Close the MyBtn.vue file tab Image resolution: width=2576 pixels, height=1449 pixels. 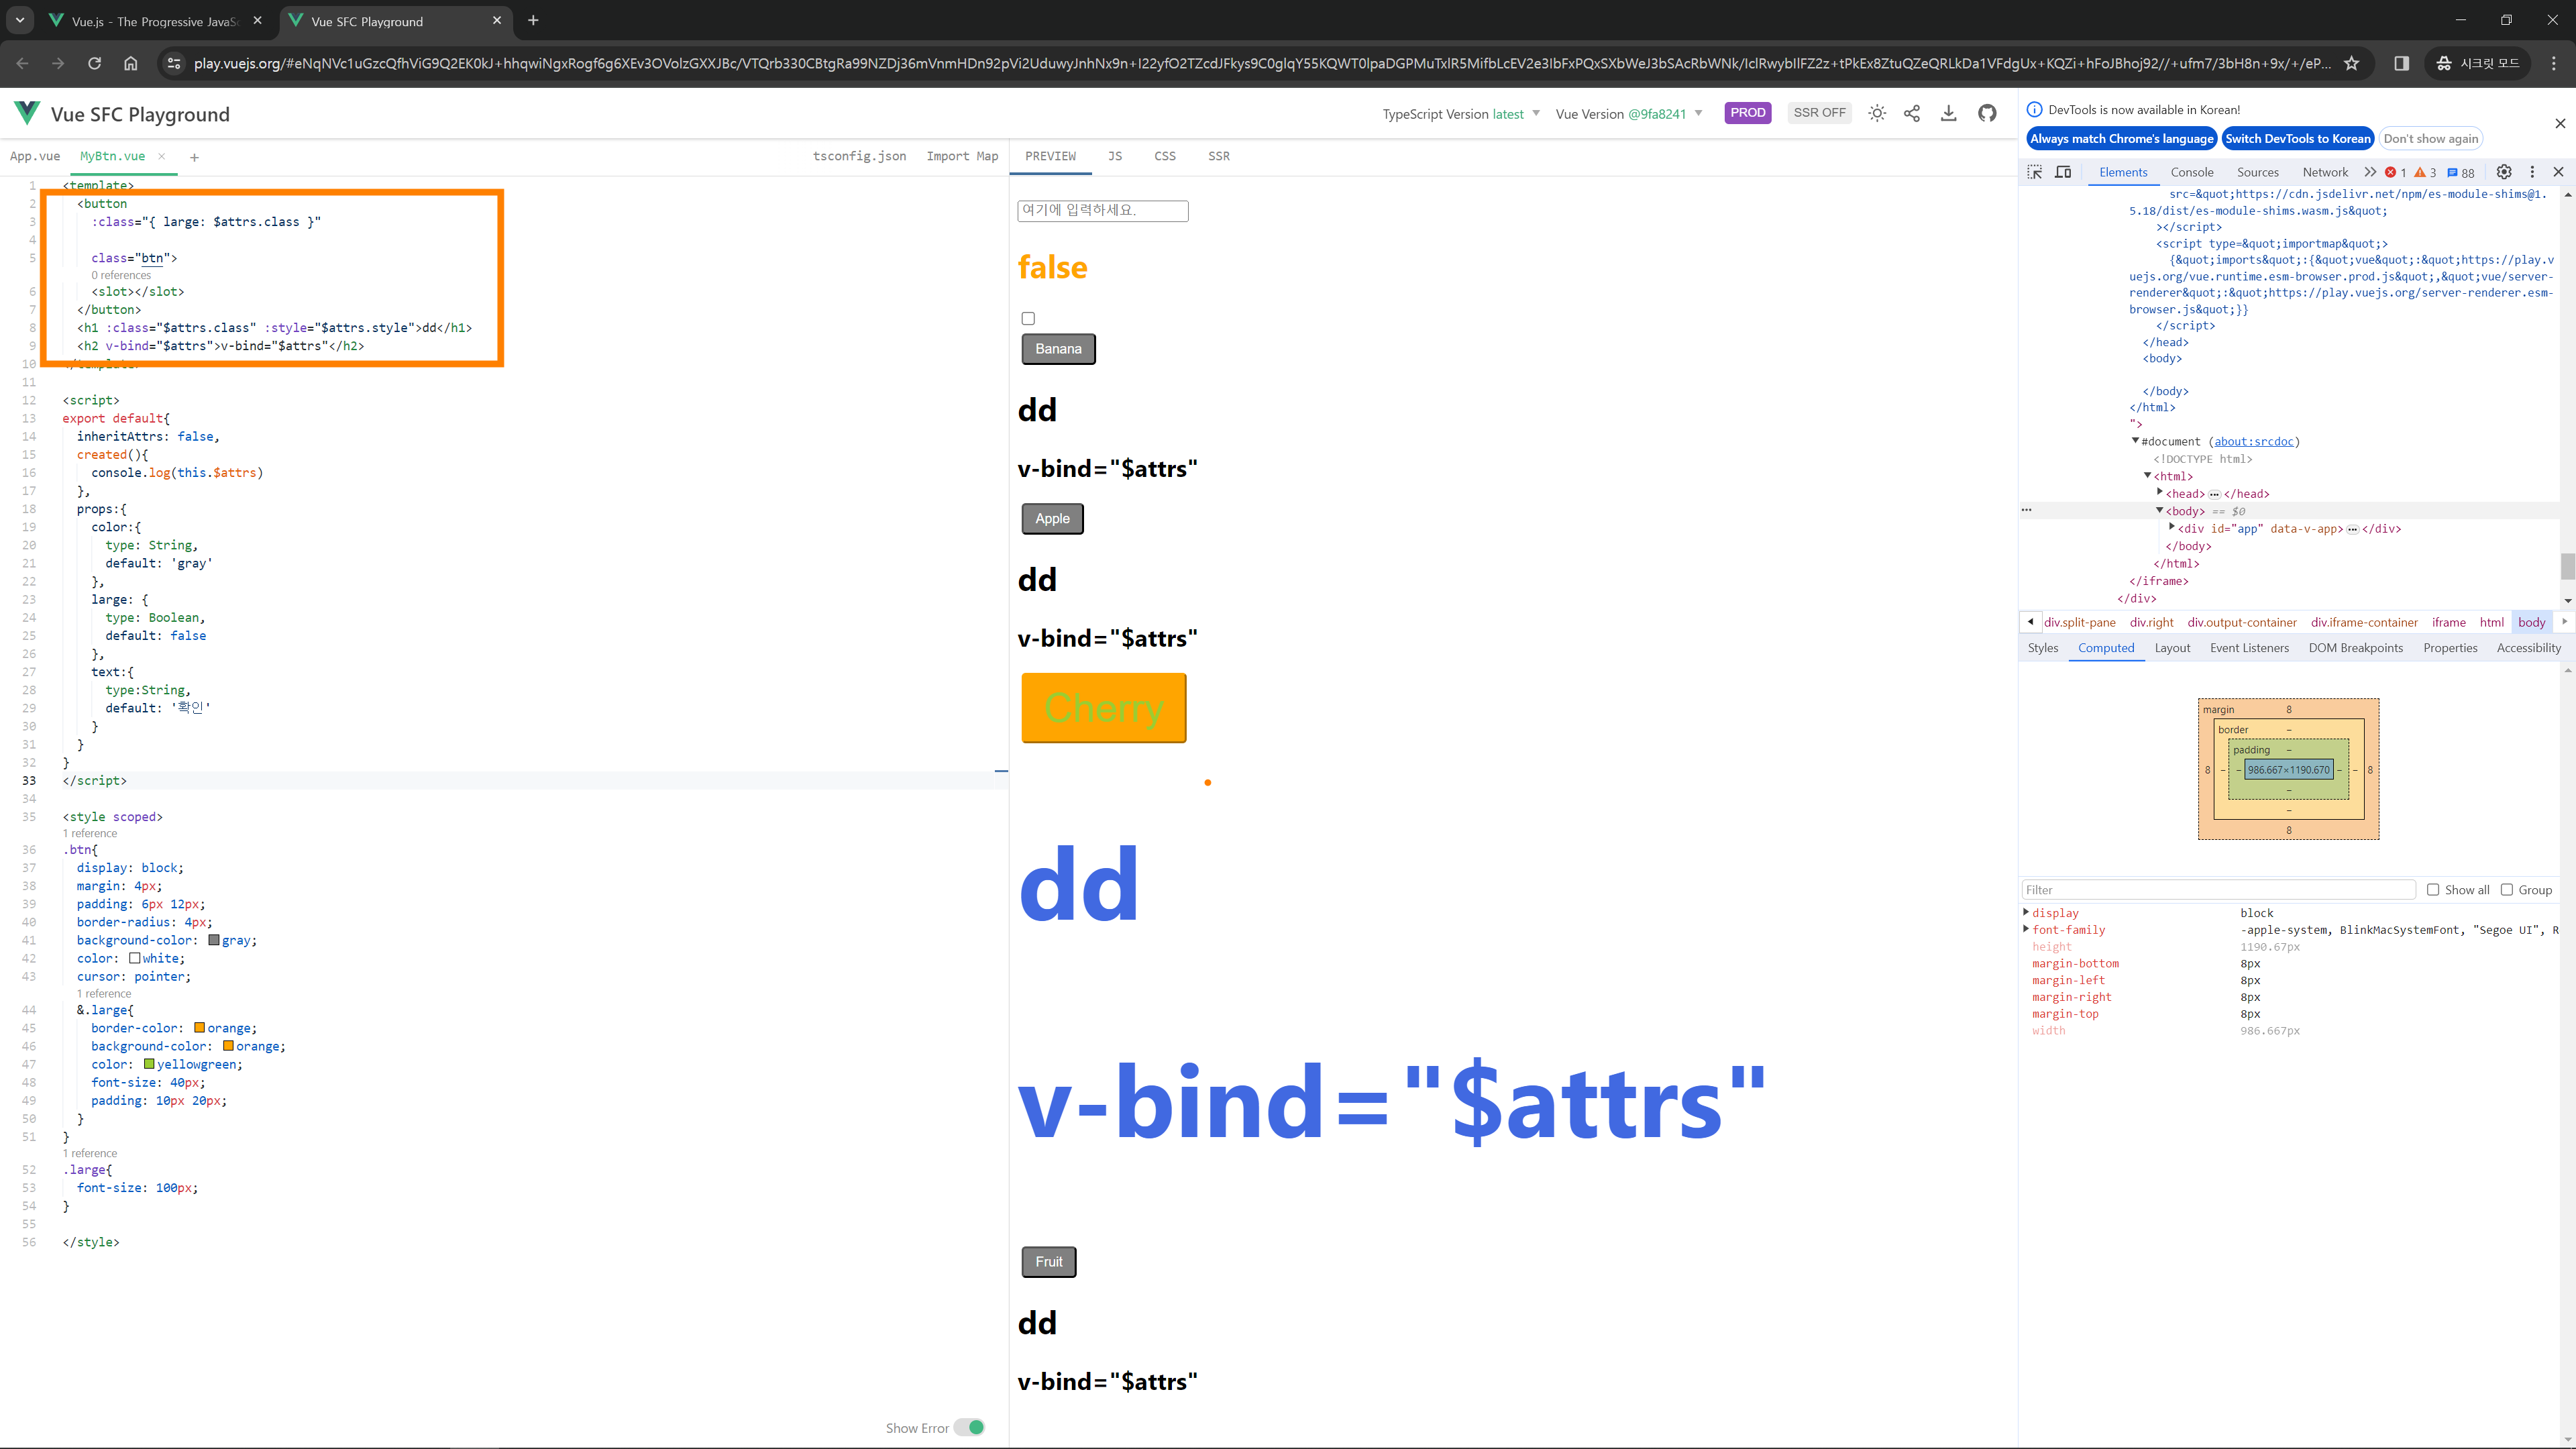[x=162, y=156]
